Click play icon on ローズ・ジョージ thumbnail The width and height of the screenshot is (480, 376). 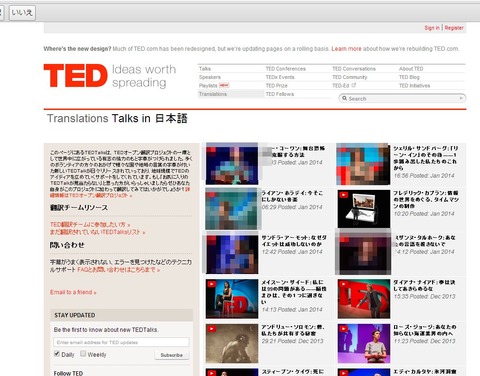[x=343, y=329]
